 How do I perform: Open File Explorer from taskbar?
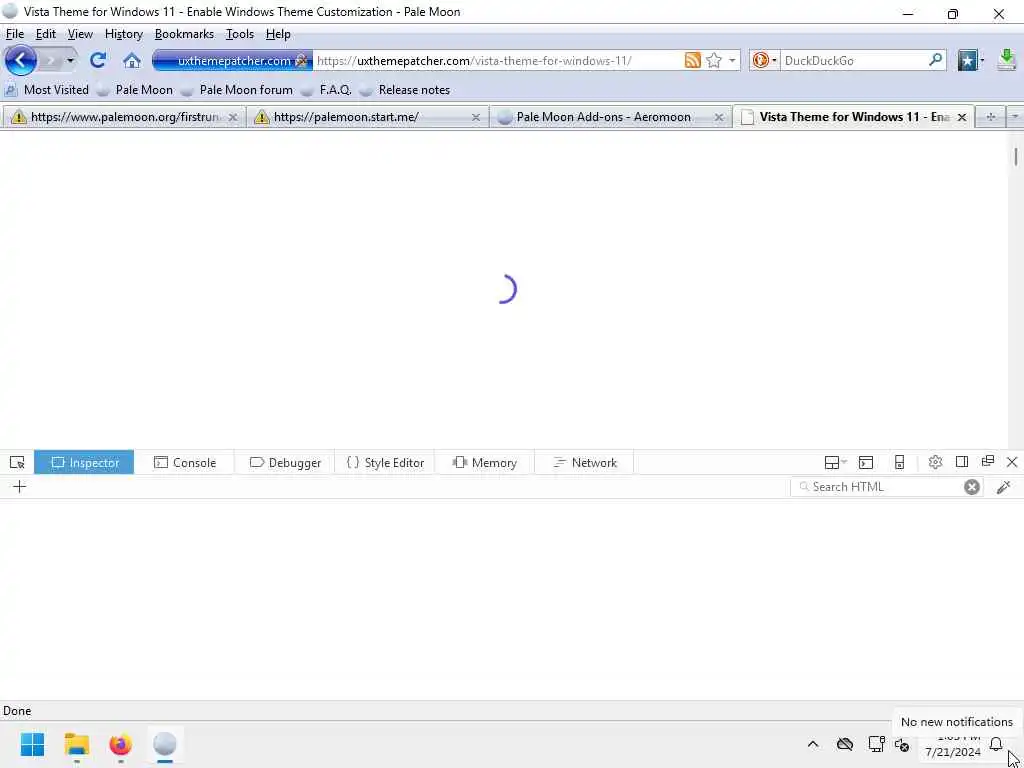76,744
